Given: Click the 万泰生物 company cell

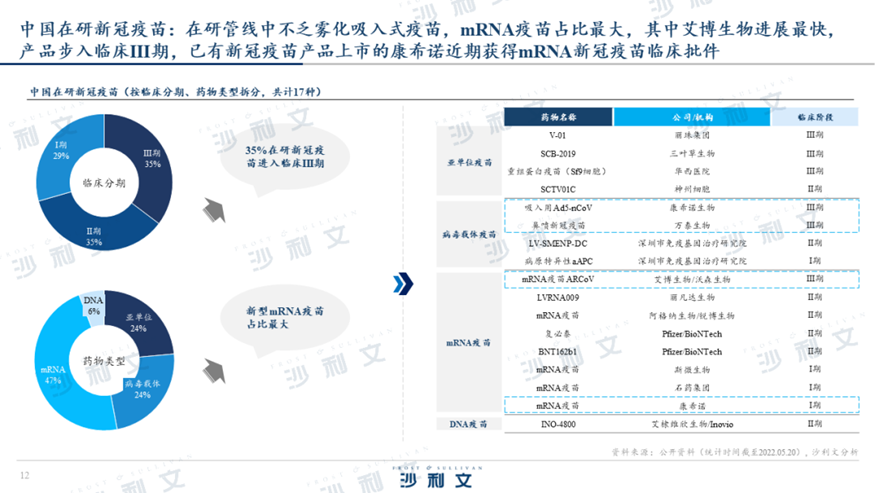Looking at the screenshot, I should coord(692,226).
